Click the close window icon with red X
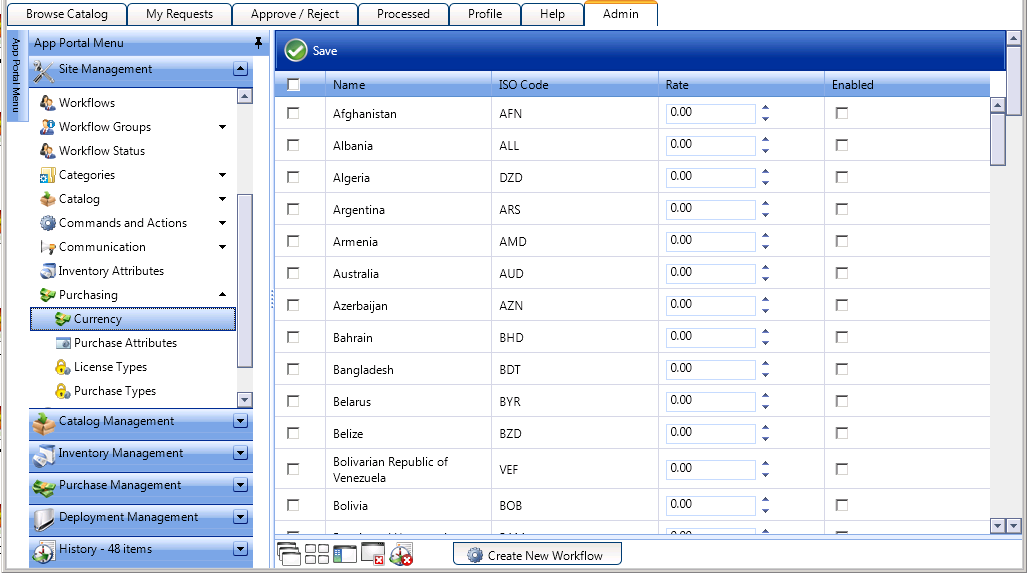 (373, 553)
